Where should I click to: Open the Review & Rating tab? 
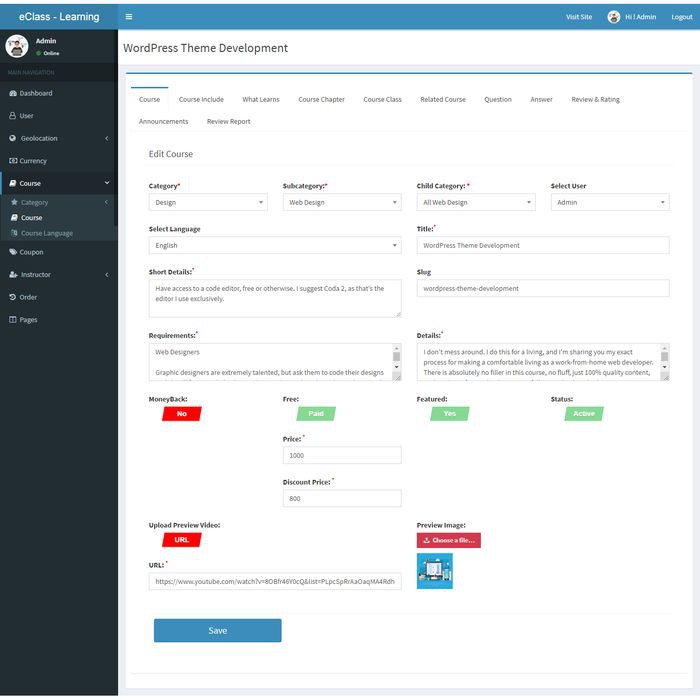(595, 100)
